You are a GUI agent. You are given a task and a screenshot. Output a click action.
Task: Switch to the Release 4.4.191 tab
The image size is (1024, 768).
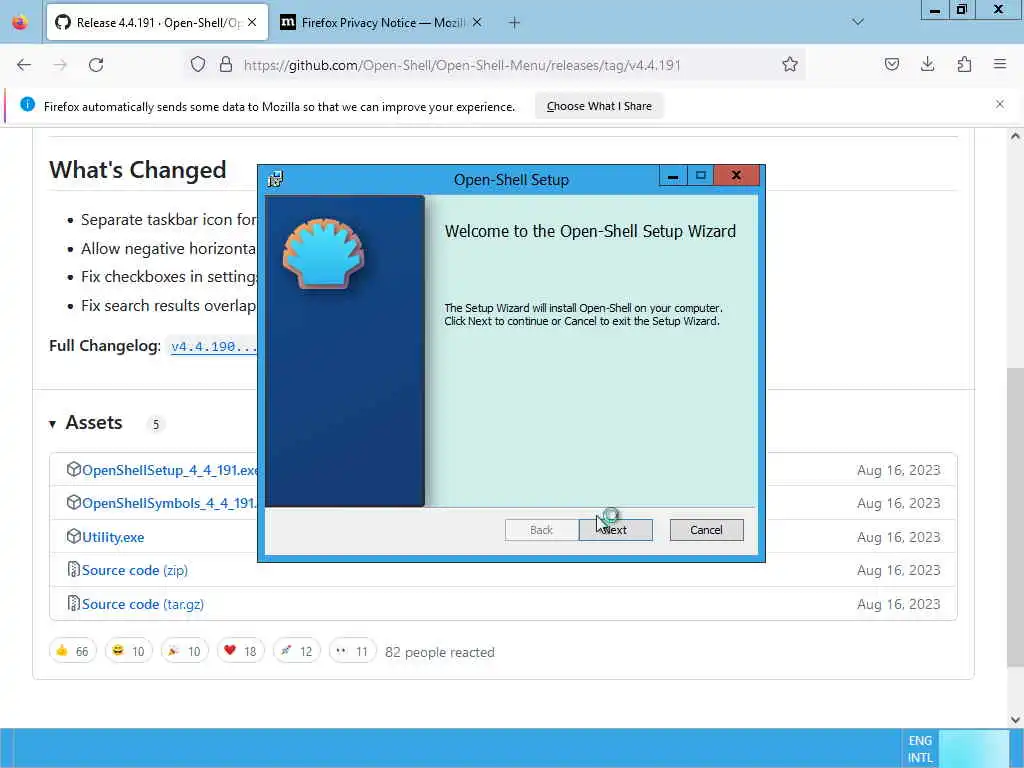157,22
